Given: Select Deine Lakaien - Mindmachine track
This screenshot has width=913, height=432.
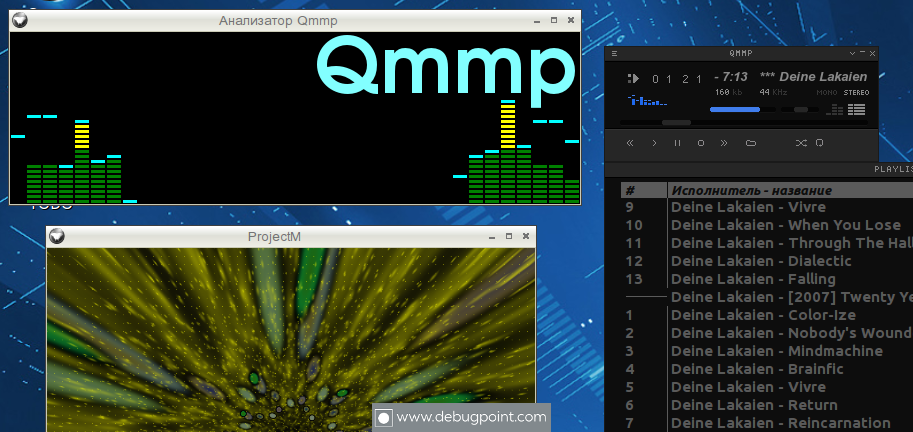Looking at the screenshot, I should (x=767, y=351).
